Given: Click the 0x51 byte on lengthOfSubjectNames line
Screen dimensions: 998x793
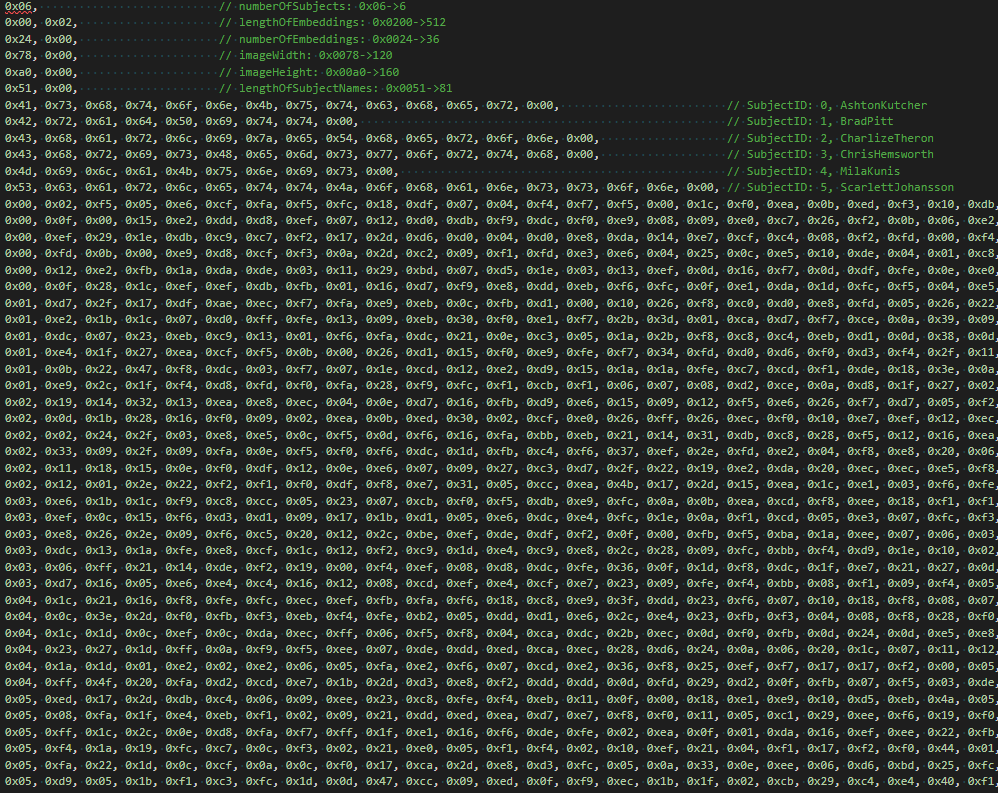Looking at the screenshot, I should coord(17,88).
